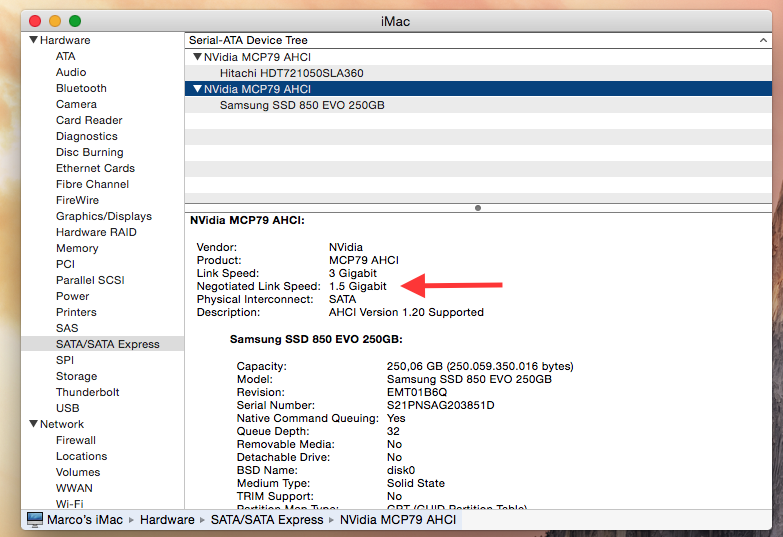Open FireWire info
The image size is (783, 537).
pyautogui.click(x=77, y=200)
